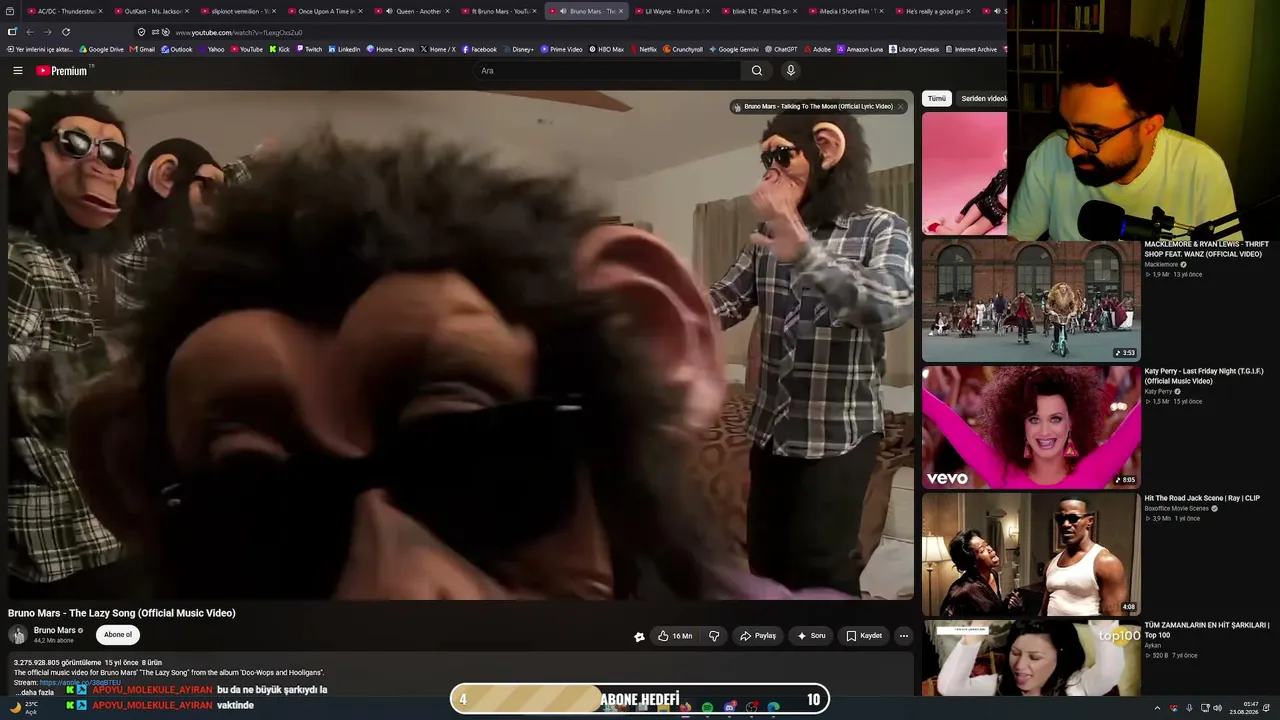Open the Kick bookmark
The width and height of the screenshot is (1280, 720).
279,49
